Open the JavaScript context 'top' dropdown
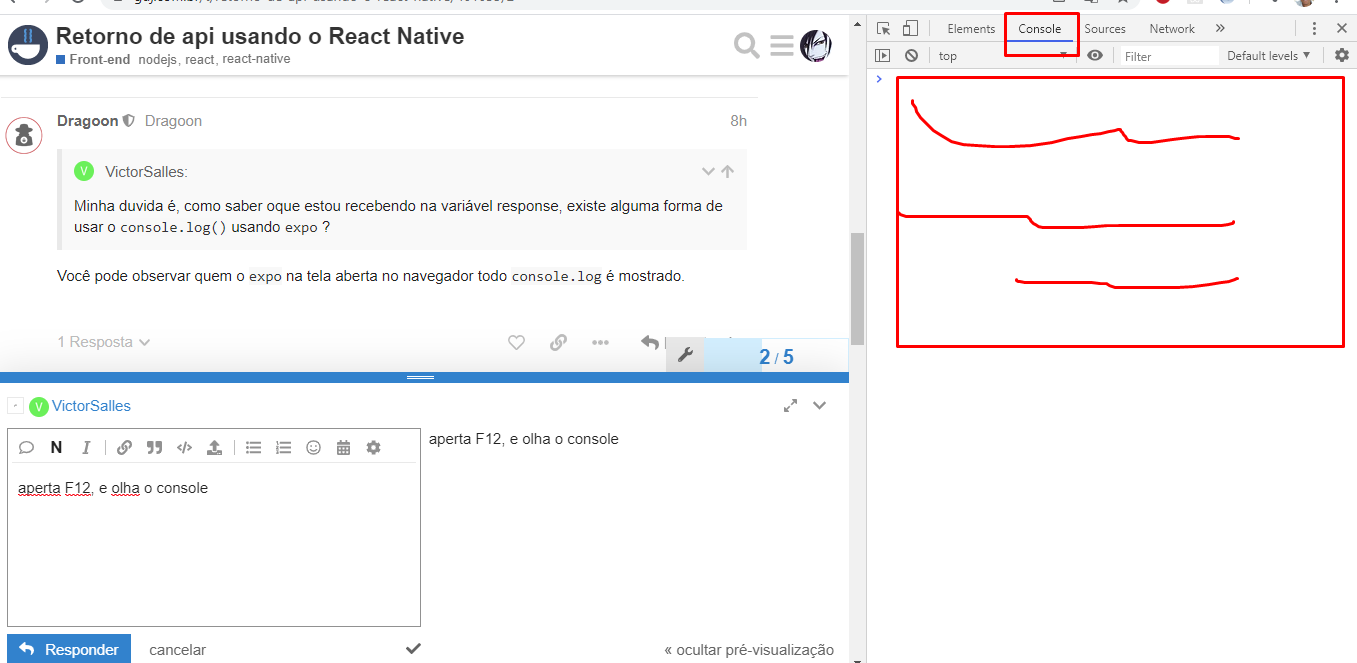 pos(1003,56)
